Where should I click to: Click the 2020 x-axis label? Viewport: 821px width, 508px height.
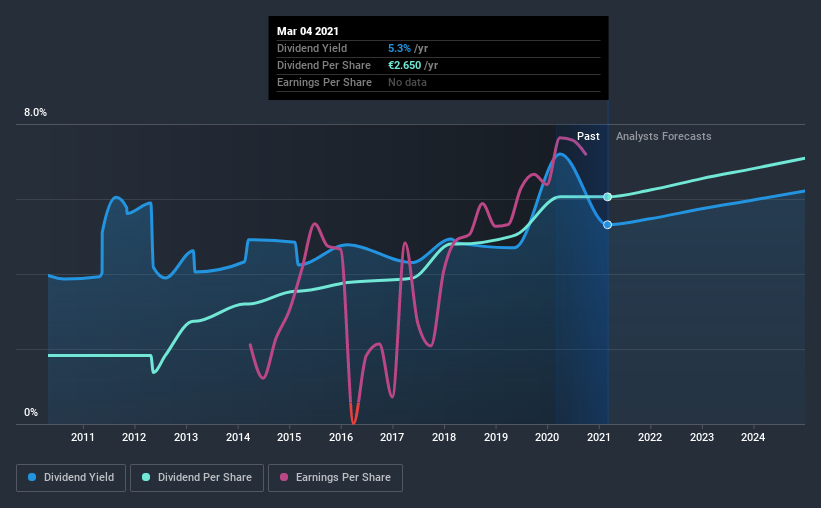(x=547, y=437)
